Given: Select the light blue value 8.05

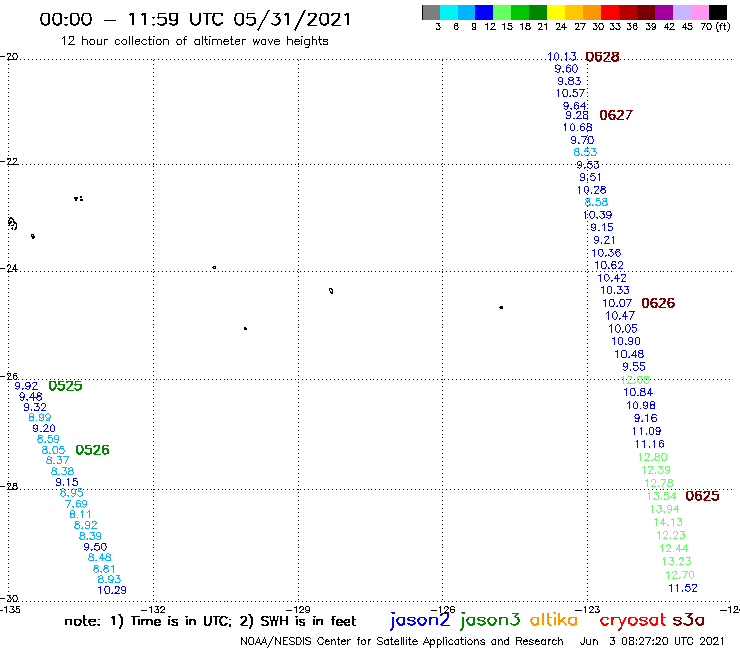Looking at the screenshot, I should point(53,450).
